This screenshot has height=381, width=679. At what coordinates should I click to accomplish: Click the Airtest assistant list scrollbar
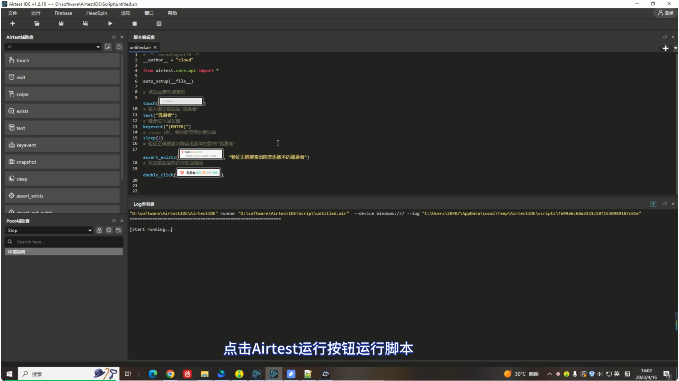(x=122, y=117)
